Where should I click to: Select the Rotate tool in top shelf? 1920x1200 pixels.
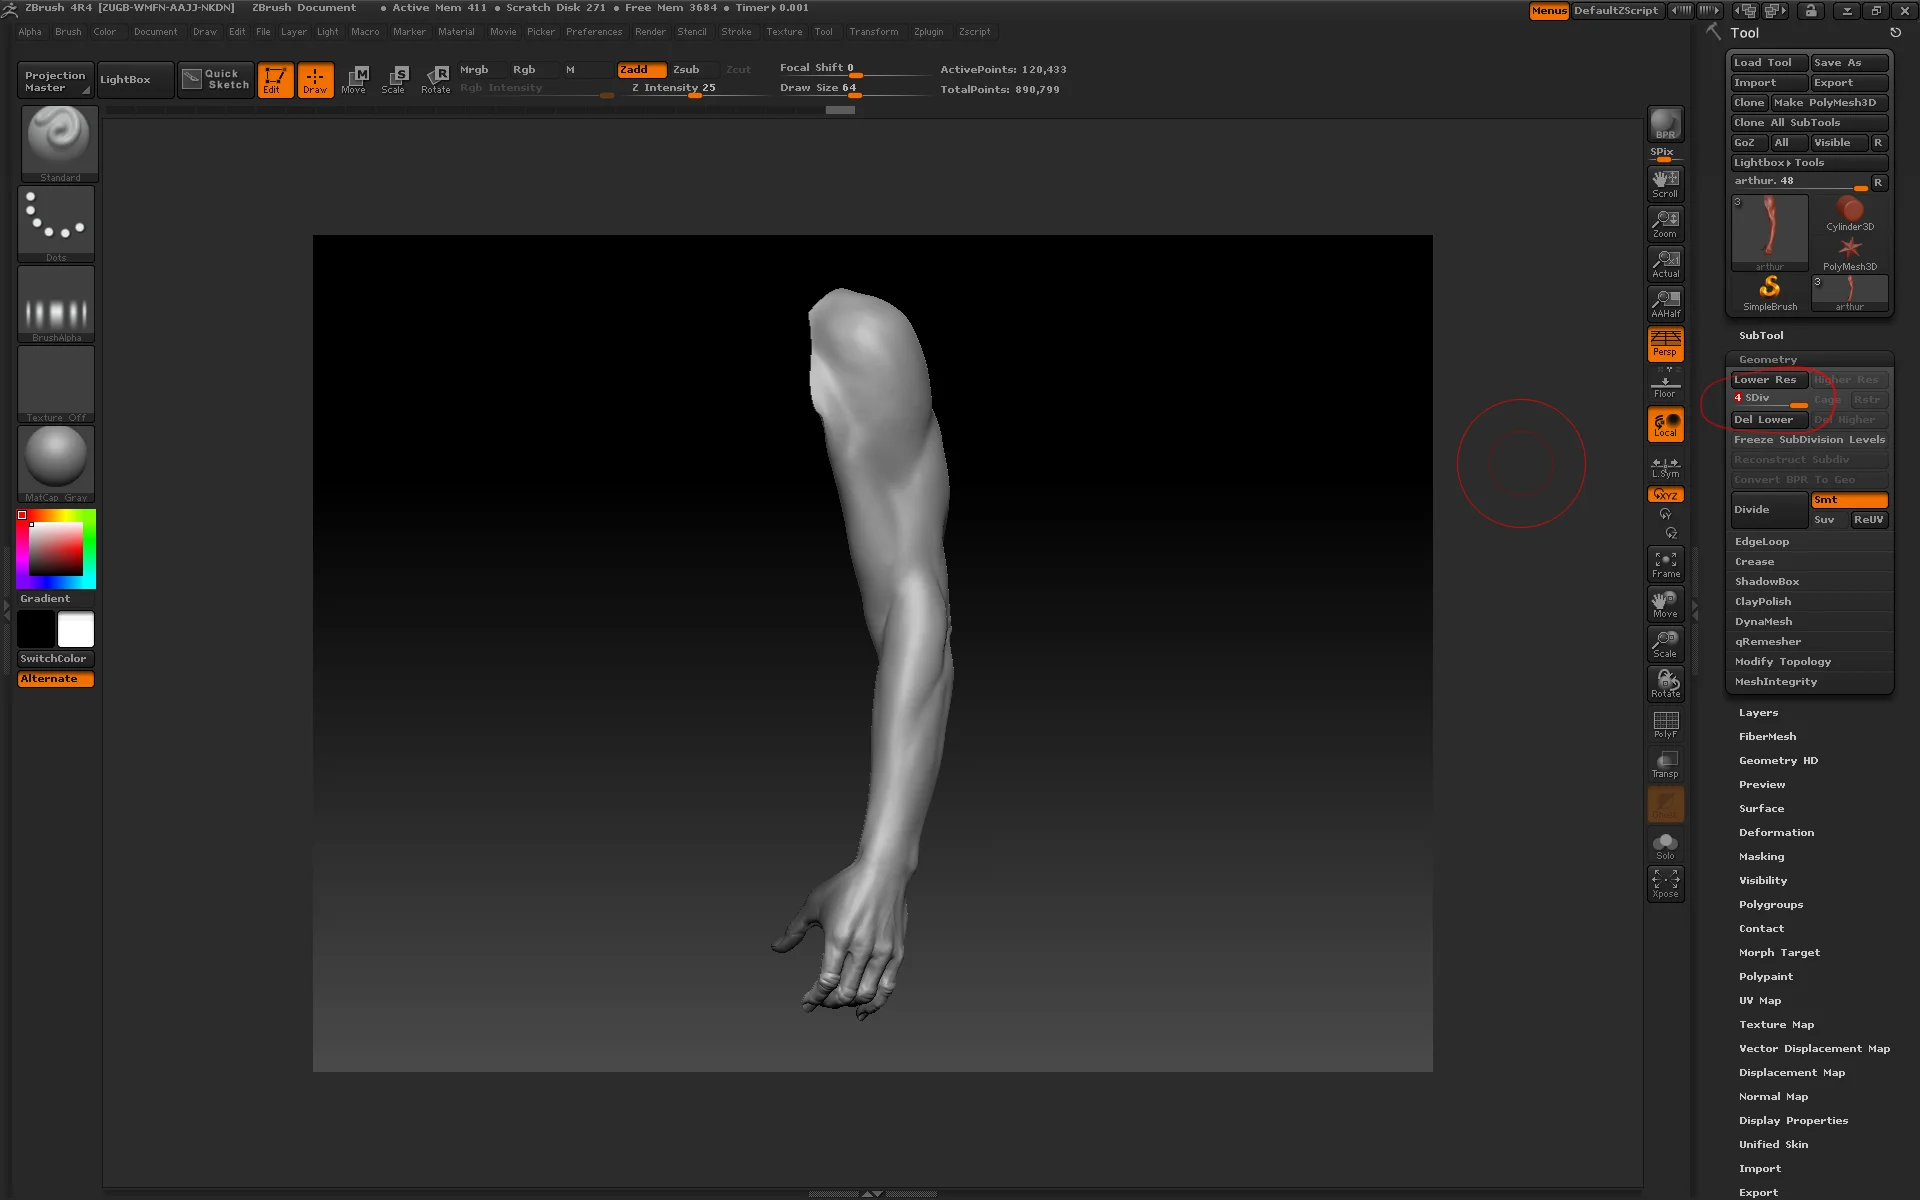click(436, 80)
